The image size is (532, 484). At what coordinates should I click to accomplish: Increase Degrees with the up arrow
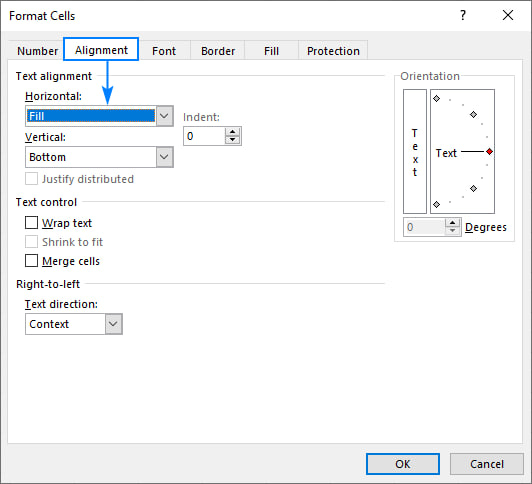coord(452,223)
